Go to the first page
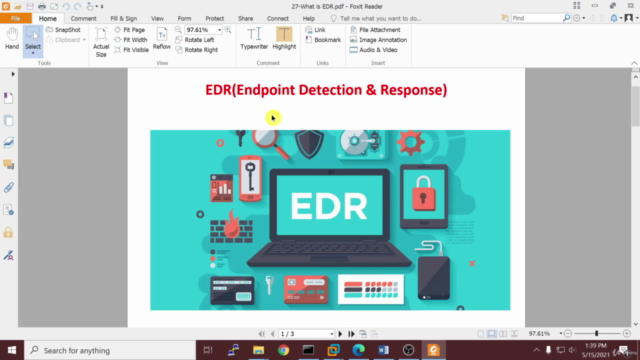Image resolution: width=640 pixels, height=360 pixels. click(261, 334)
